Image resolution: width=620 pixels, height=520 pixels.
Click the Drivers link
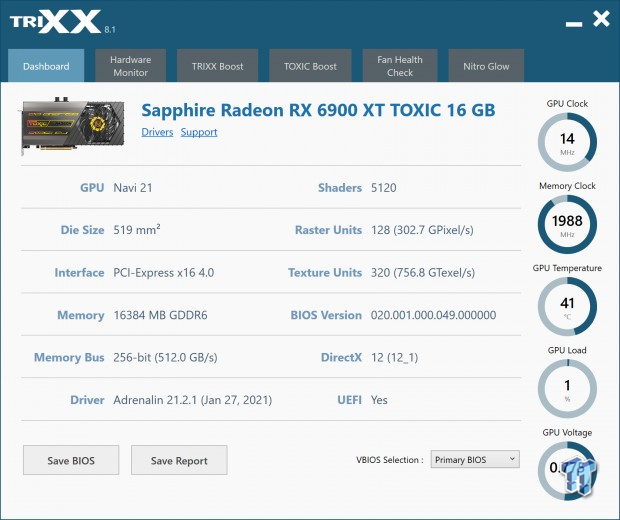157,132
